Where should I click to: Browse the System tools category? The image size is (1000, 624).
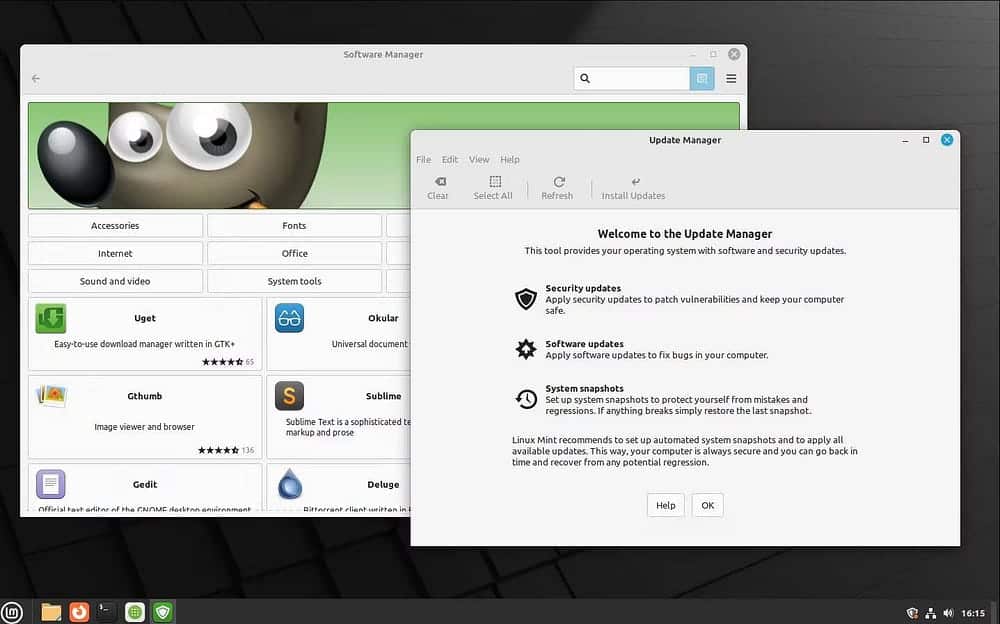point(294,281)
